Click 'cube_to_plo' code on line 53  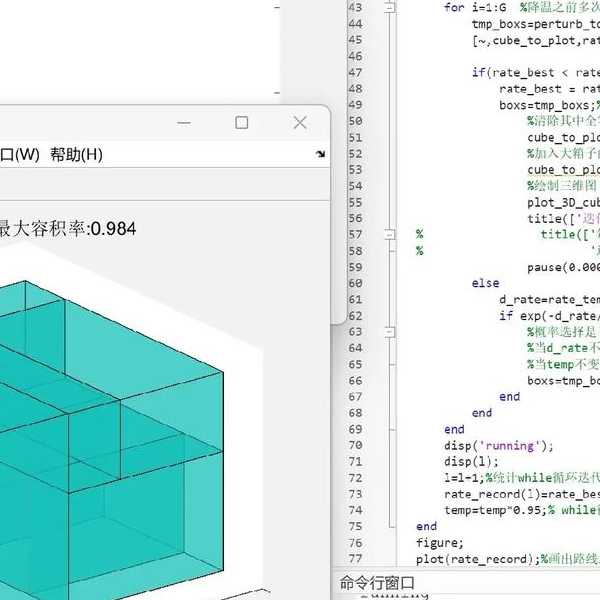tap(563, 170)
